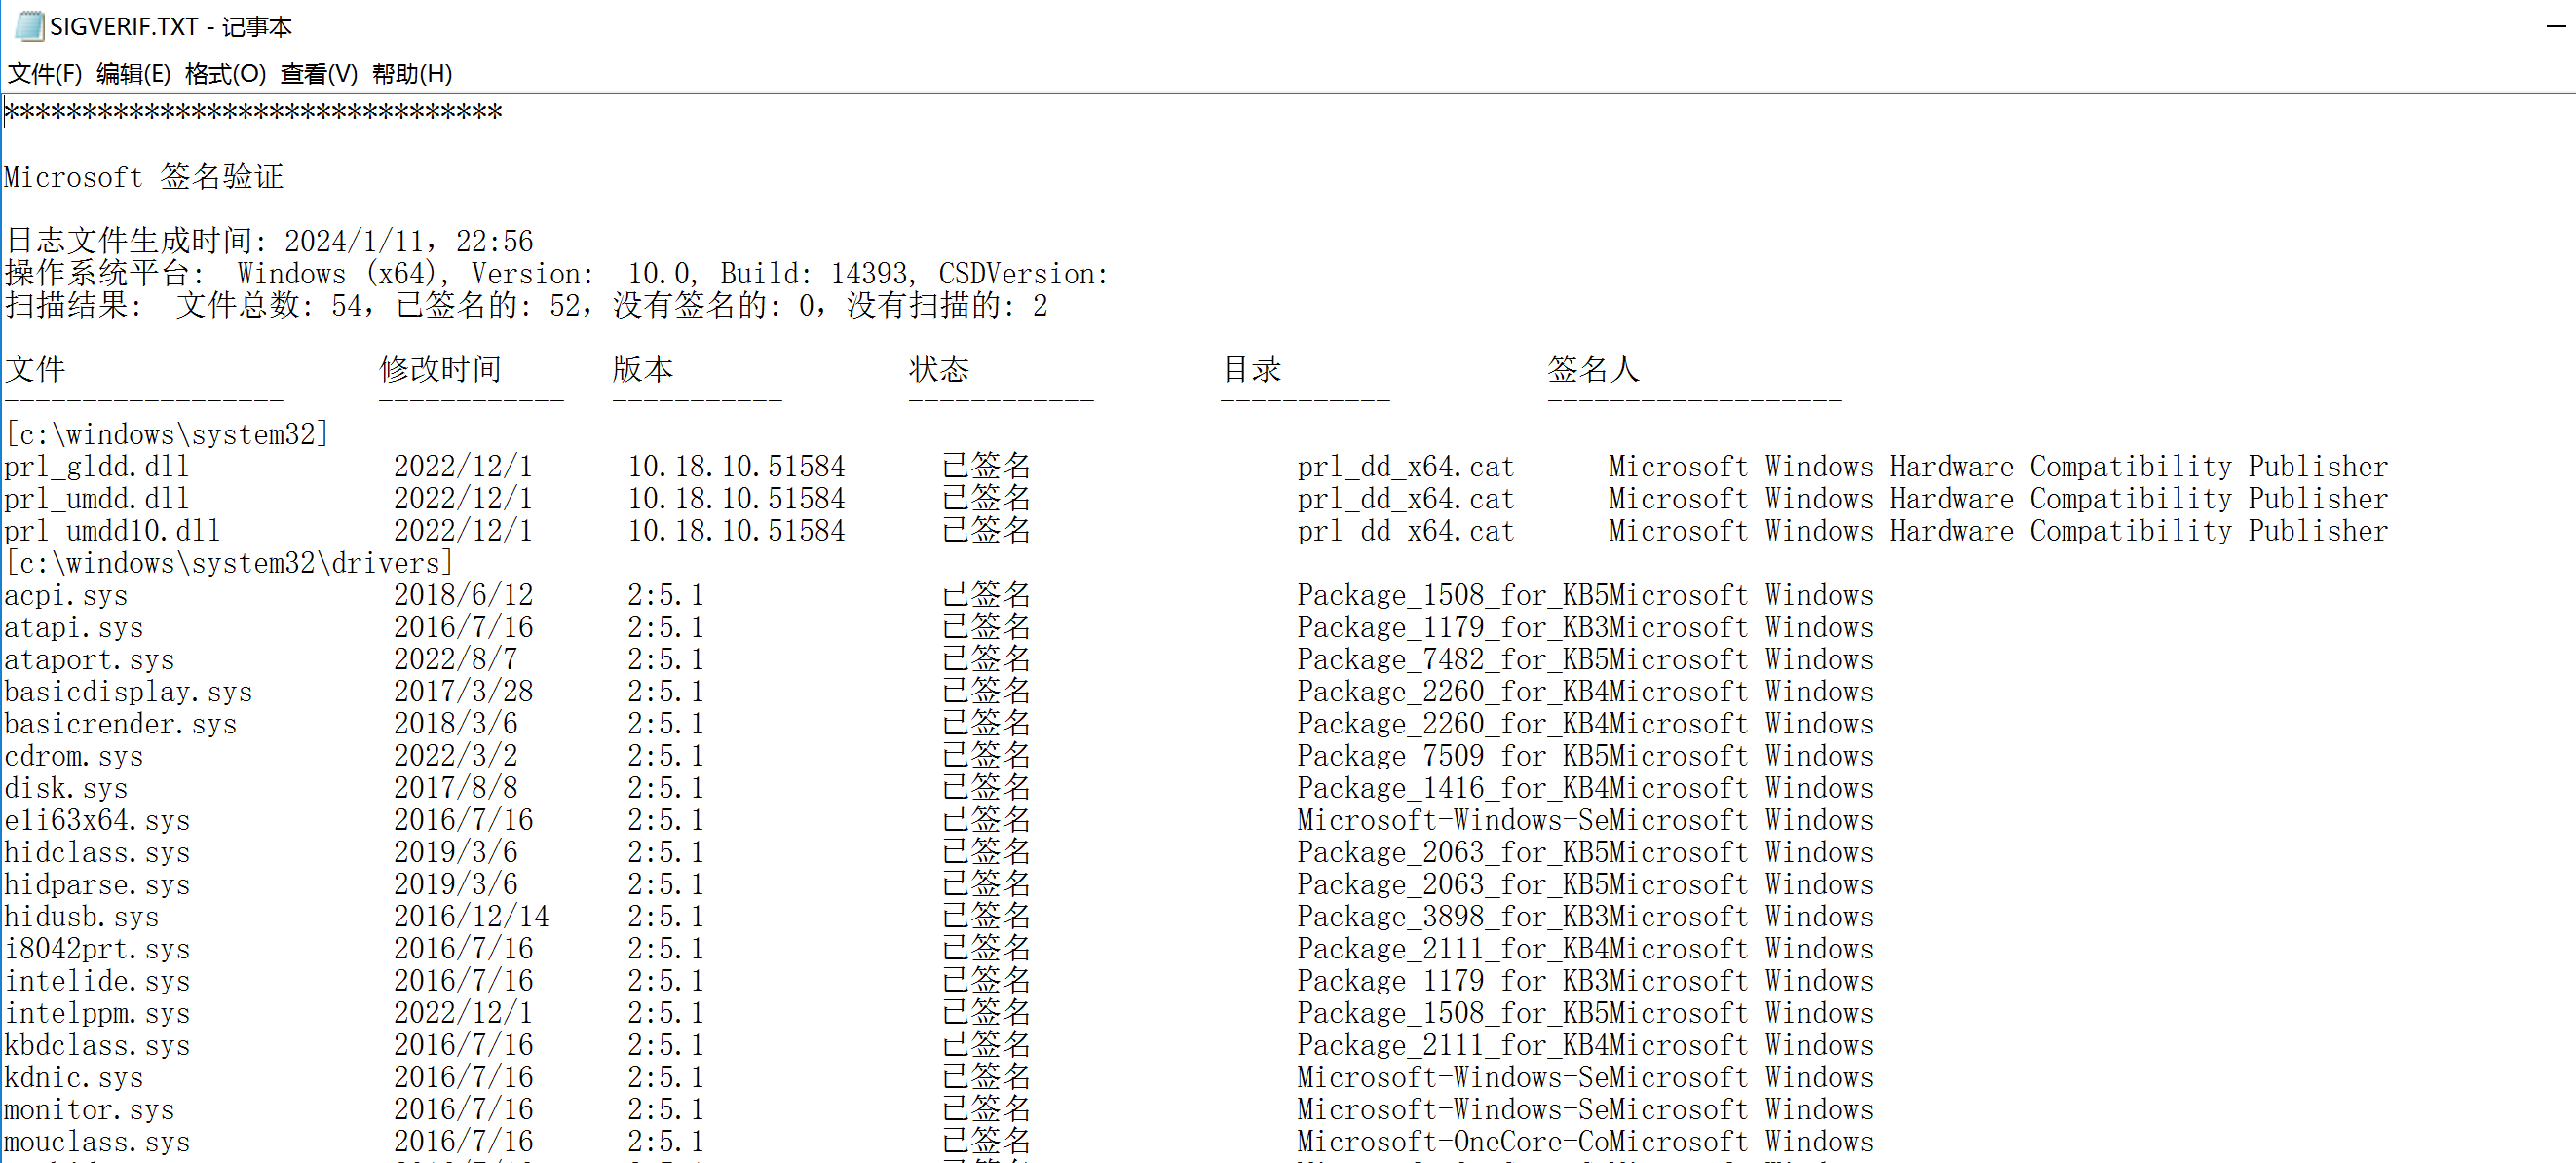Click the 修改时间 column header text
Screen dimensions: 2576x1163
pyautogui.click(x=440, y=369)
